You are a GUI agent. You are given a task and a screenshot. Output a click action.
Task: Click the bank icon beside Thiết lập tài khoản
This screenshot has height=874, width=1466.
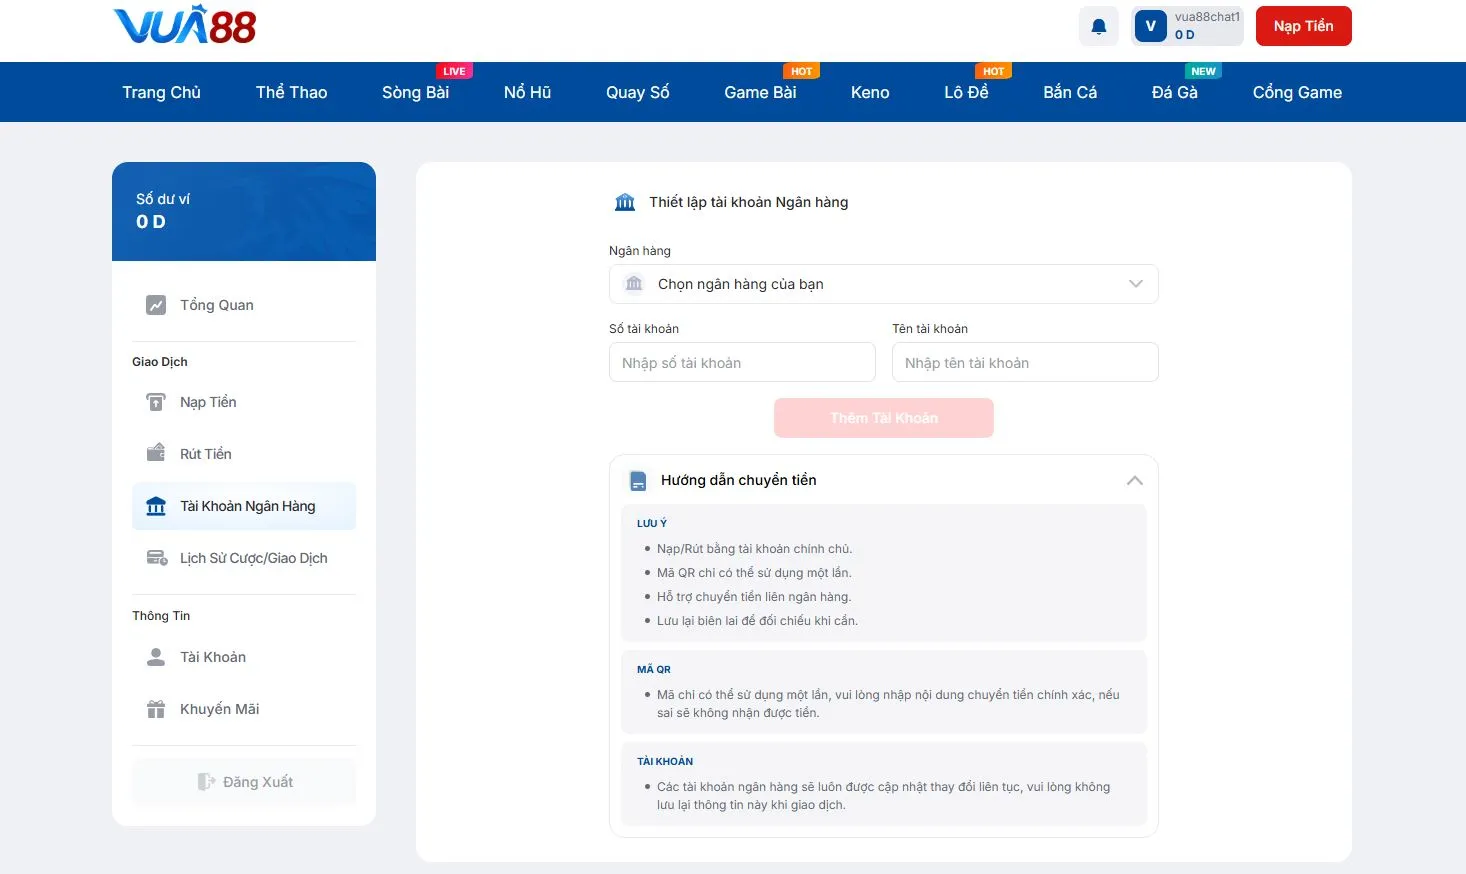(x=624, y=201)
